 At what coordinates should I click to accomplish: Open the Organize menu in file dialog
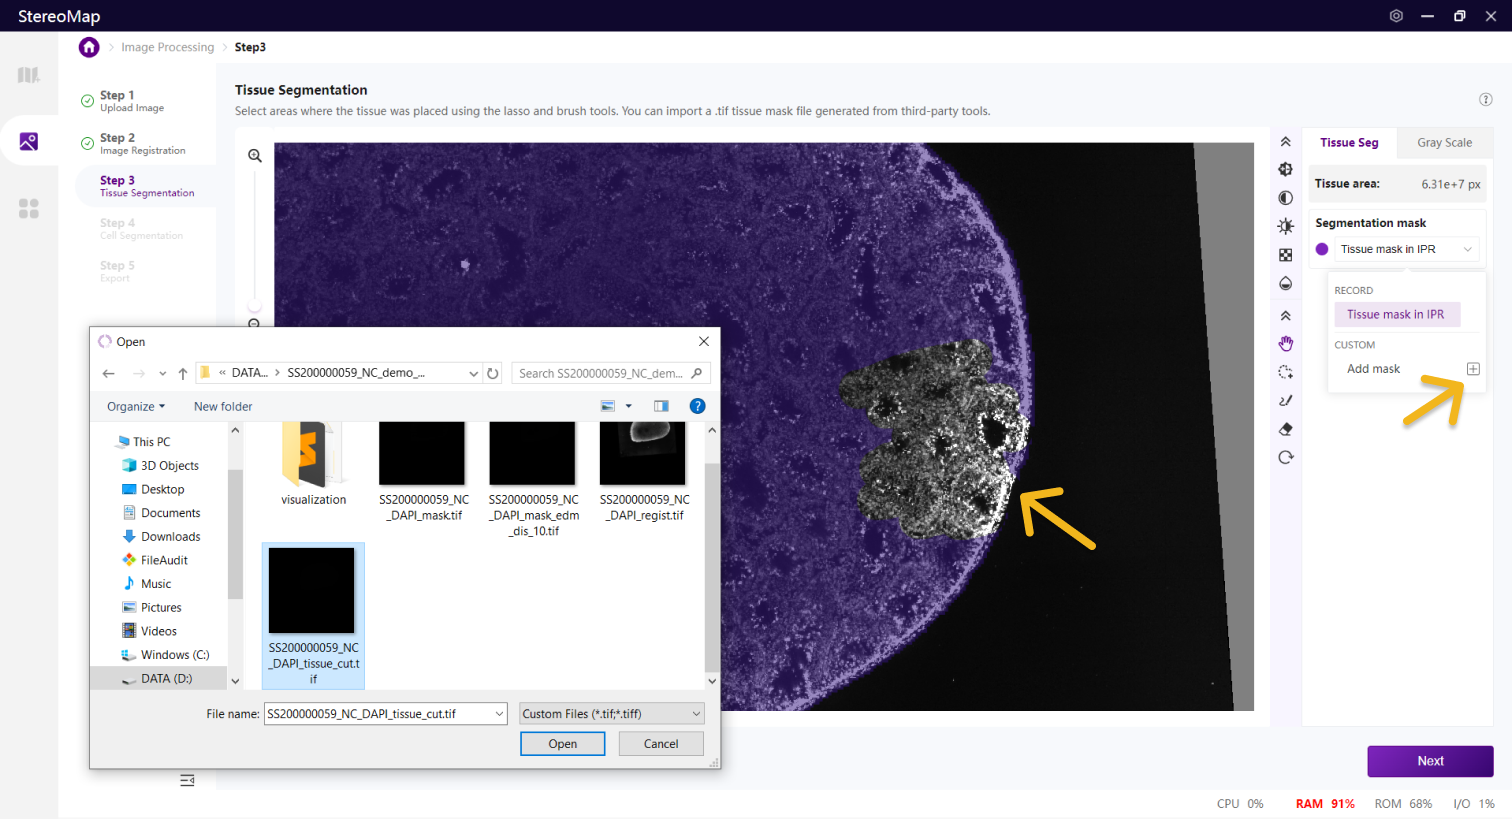point(136,407)
